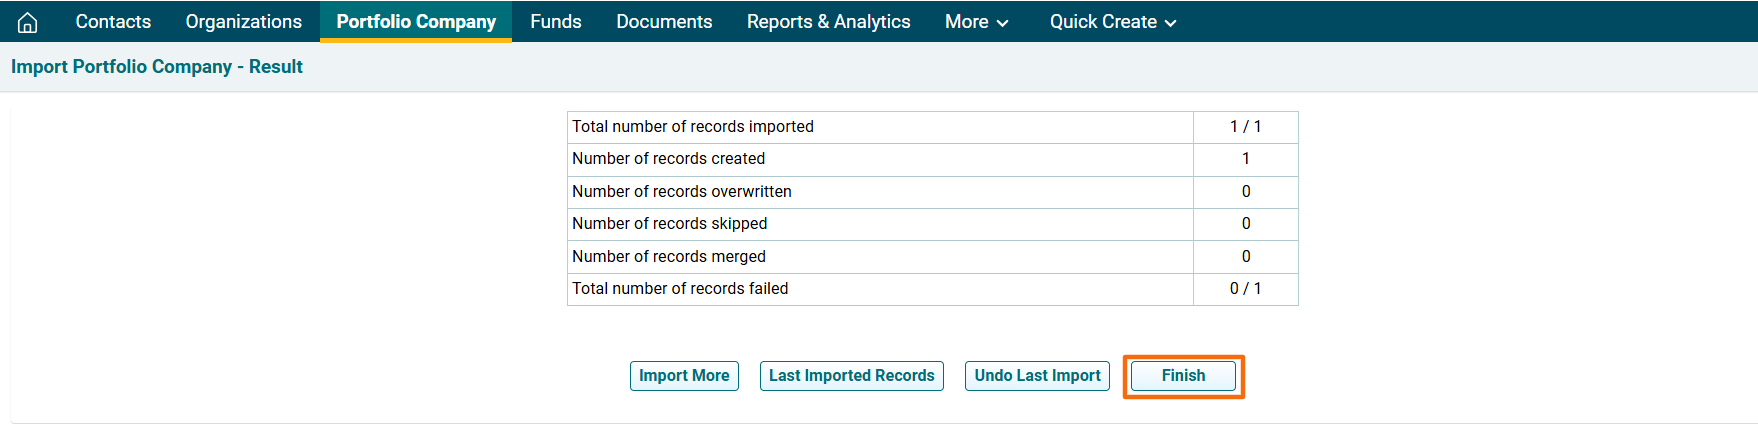
Task: Go to the Home page icon
Action: 28,22
